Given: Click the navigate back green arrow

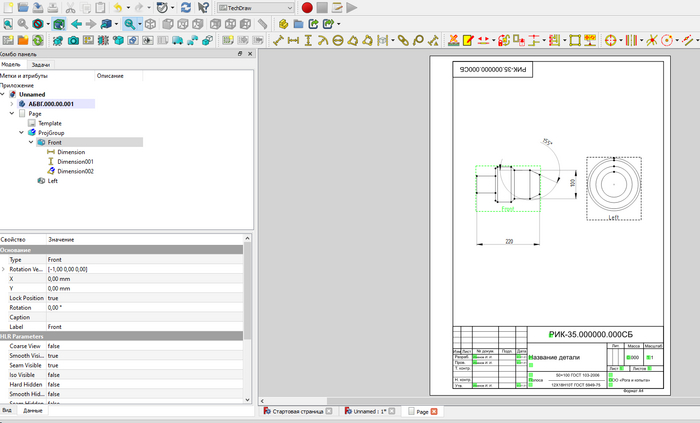Looking at the screenshot, I should pos(76,23).
